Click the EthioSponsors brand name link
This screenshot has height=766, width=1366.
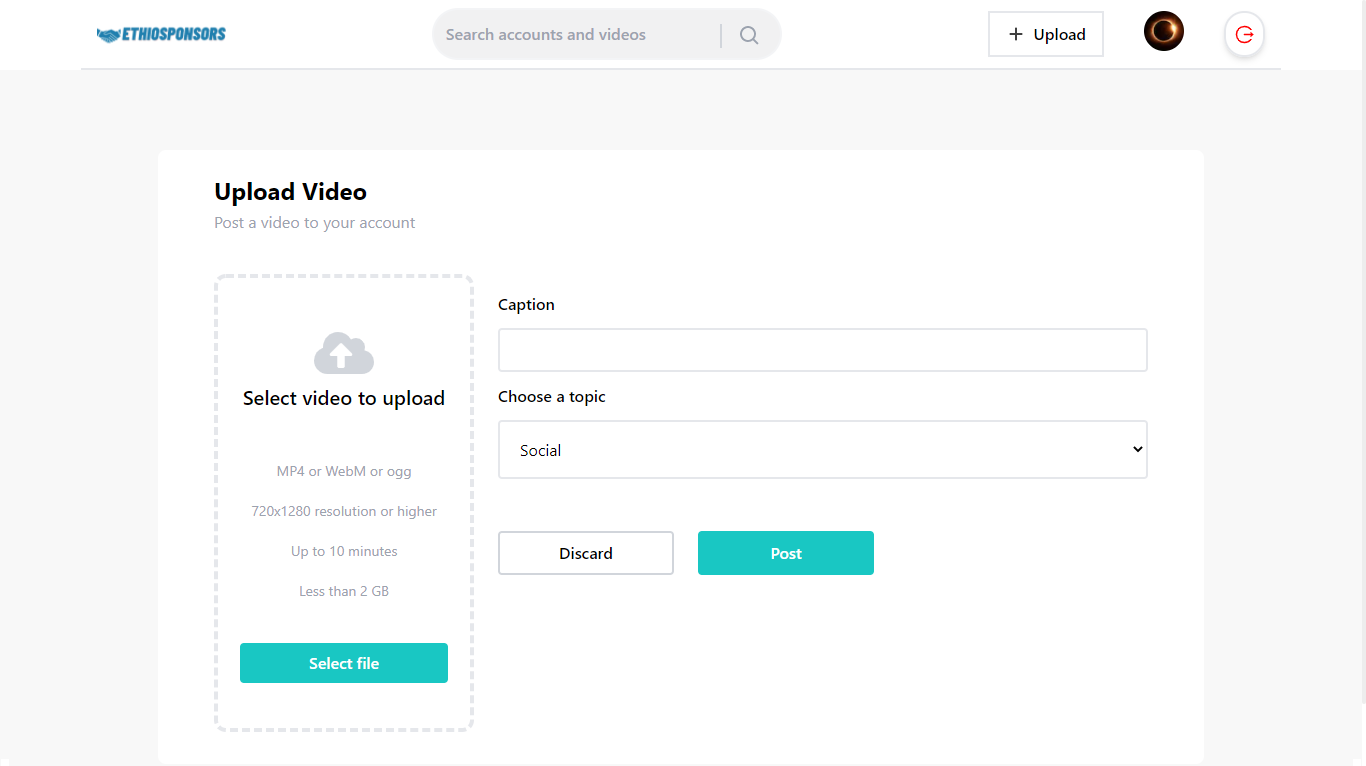tap(173, 33)
